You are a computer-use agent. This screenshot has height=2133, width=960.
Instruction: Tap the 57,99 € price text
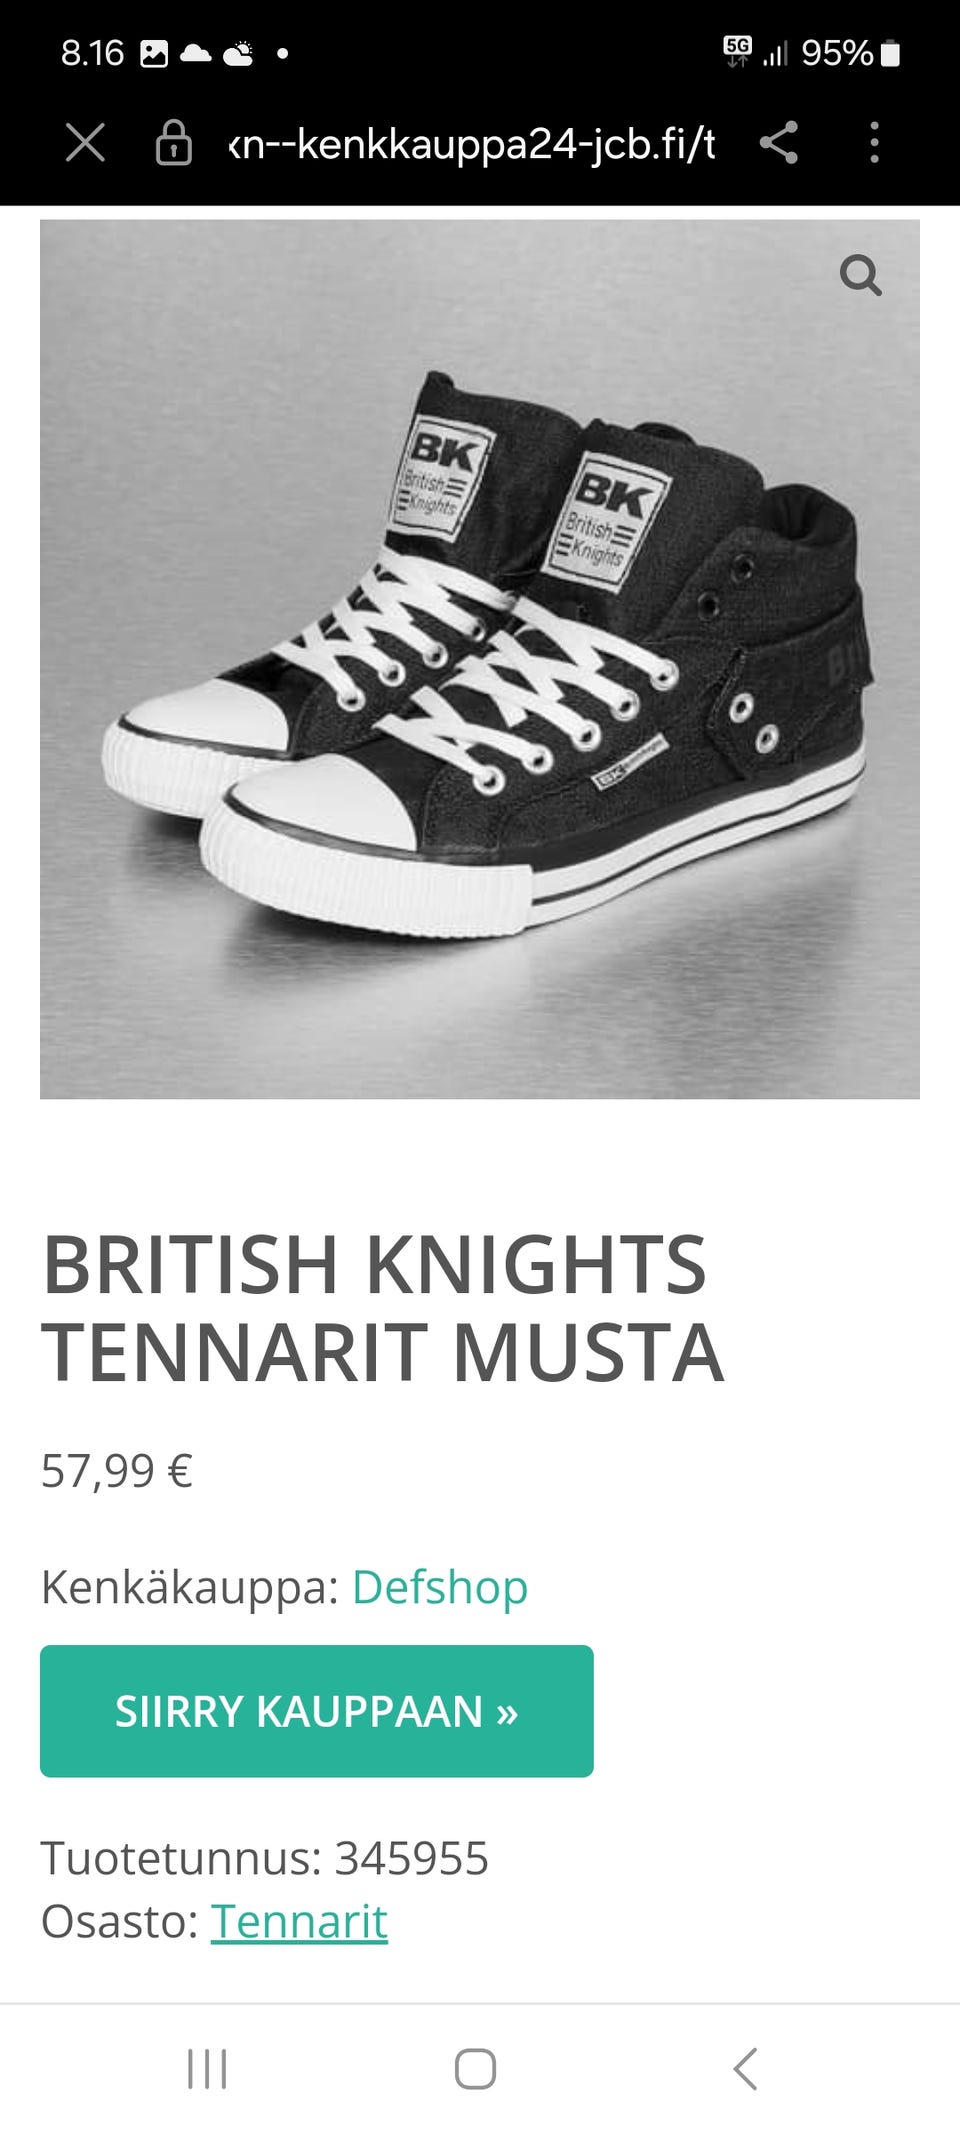tap(117, 1471)
